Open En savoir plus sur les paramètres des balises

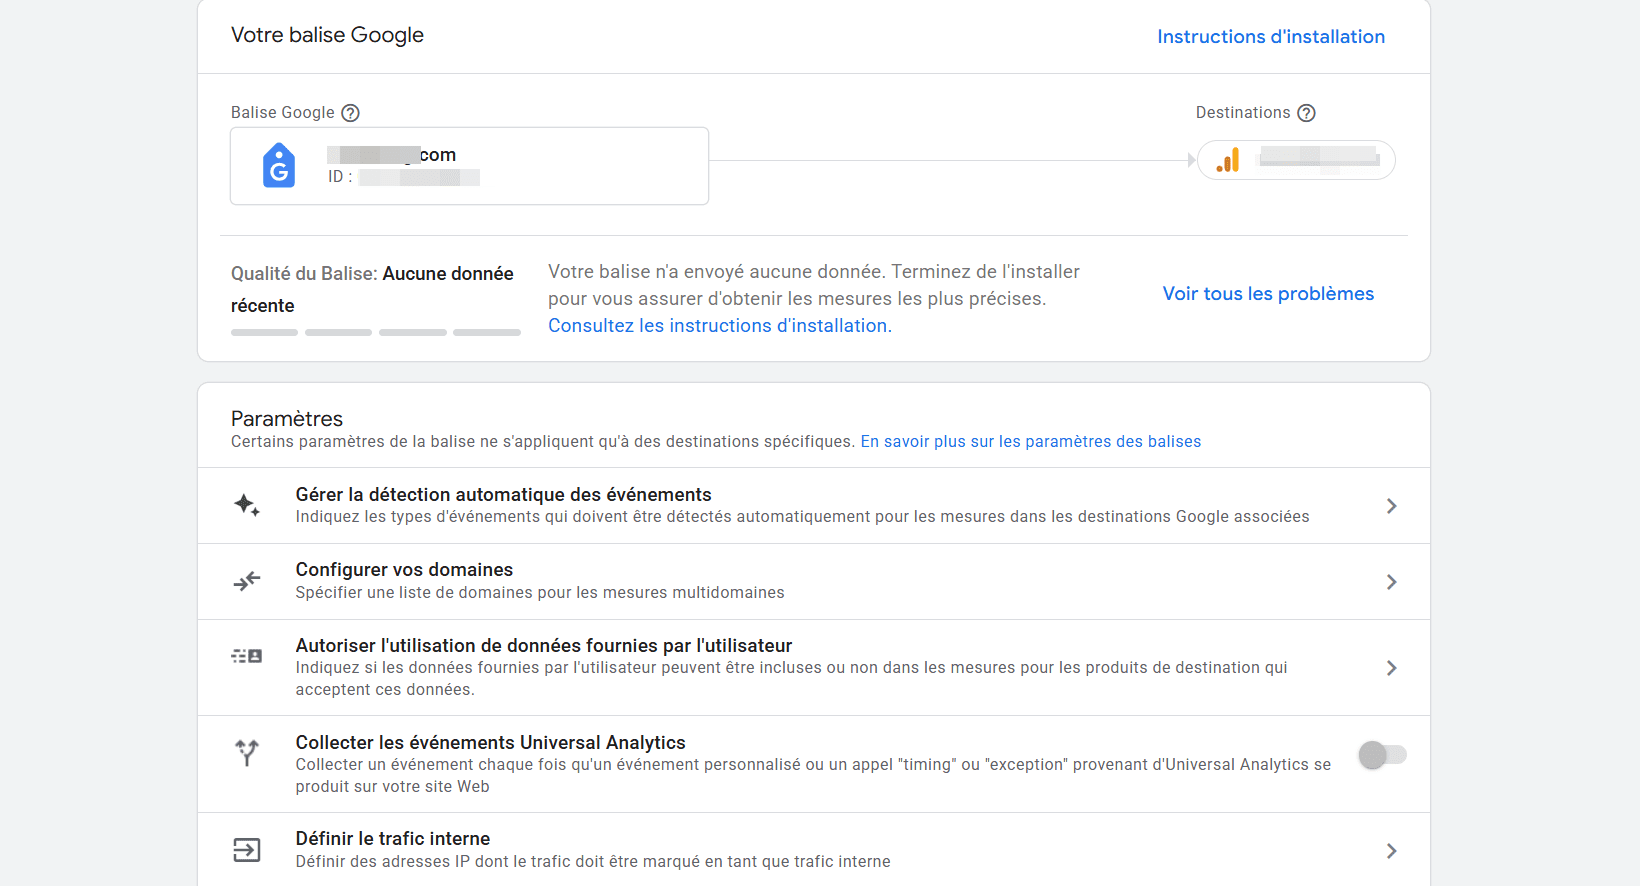(x=1031, y=442)
